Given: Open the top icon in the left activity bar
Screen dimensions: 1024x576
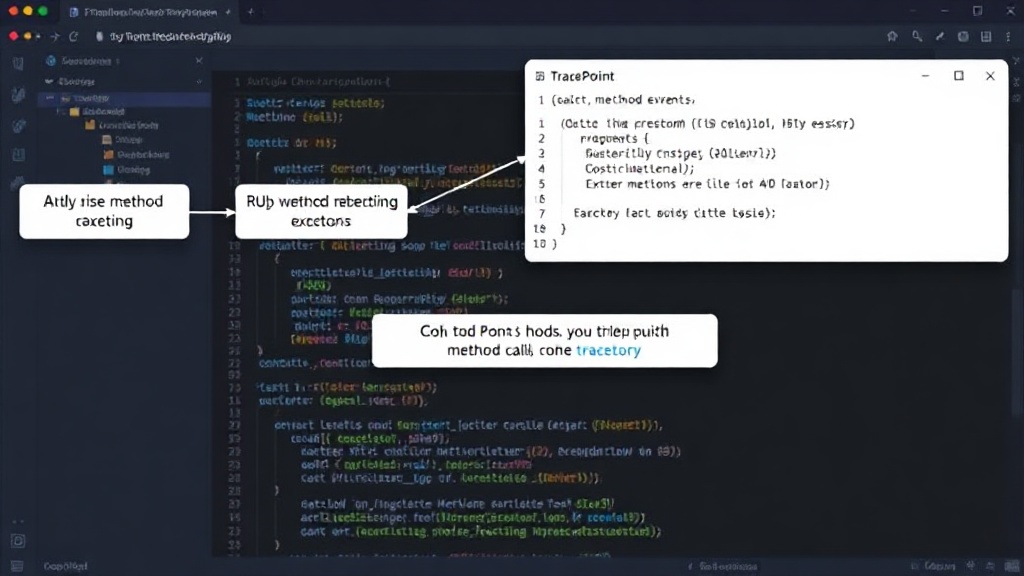Looking at the screenshot, I should pos(18,63).
